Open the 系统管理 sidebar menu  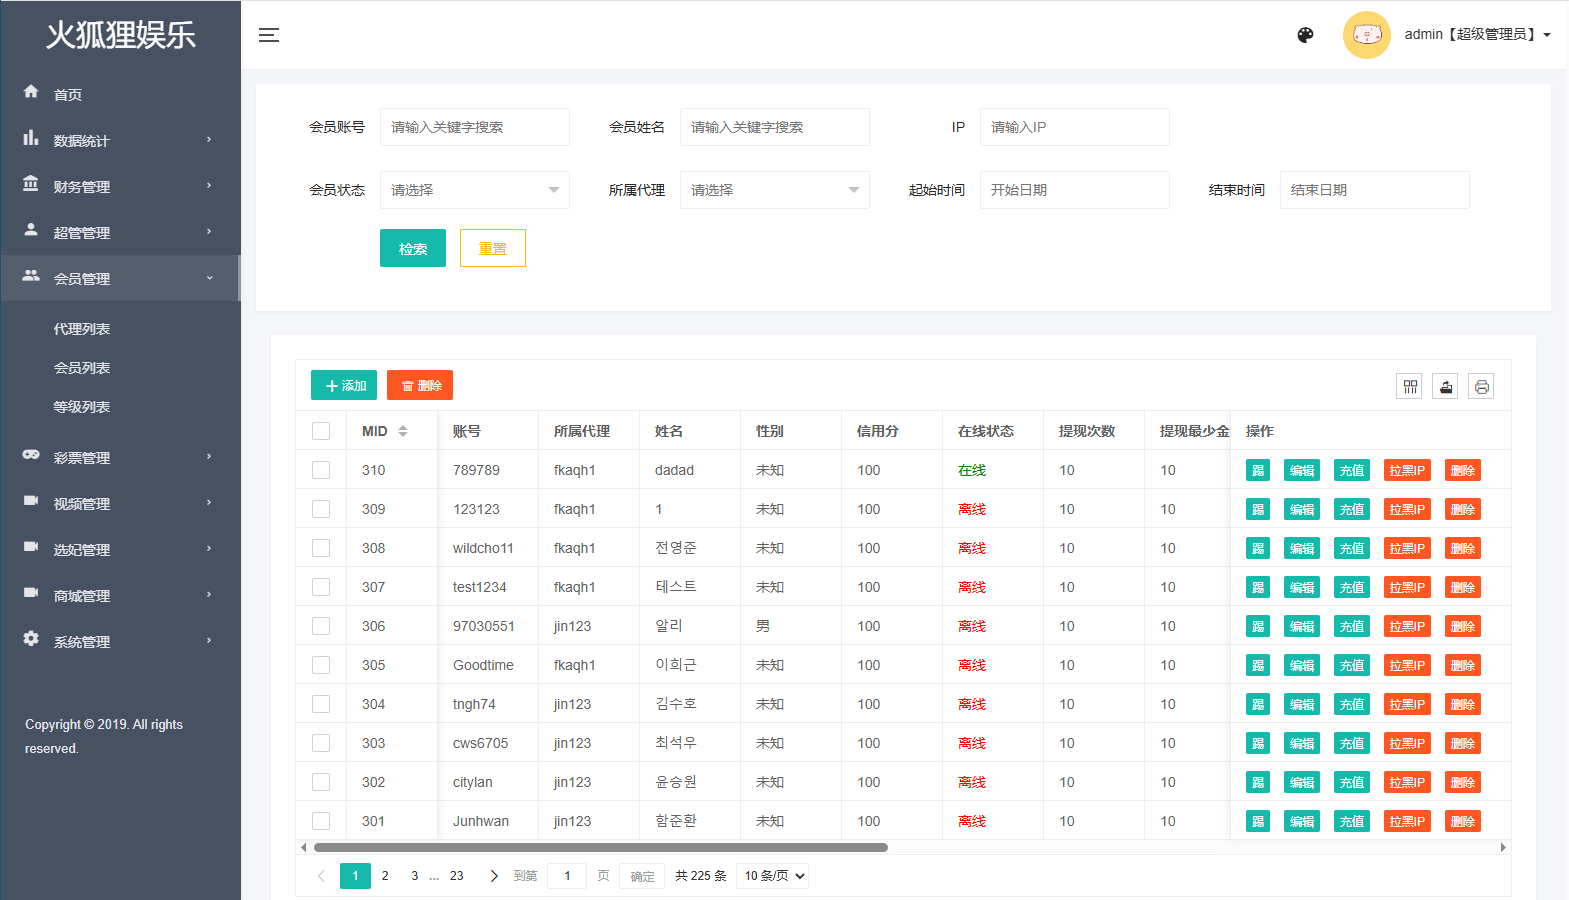click(120, 641)
